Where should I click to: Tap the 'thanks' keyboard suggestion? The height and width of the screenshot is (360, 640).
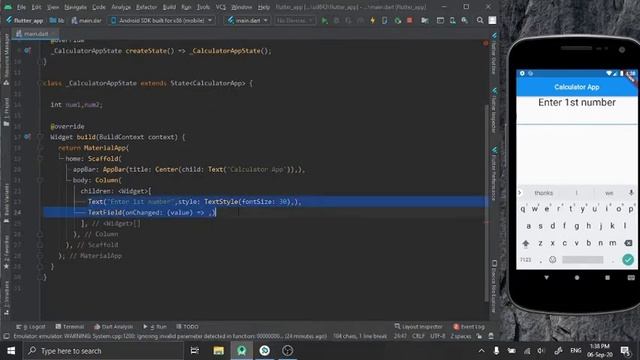(x=544, y=193)
